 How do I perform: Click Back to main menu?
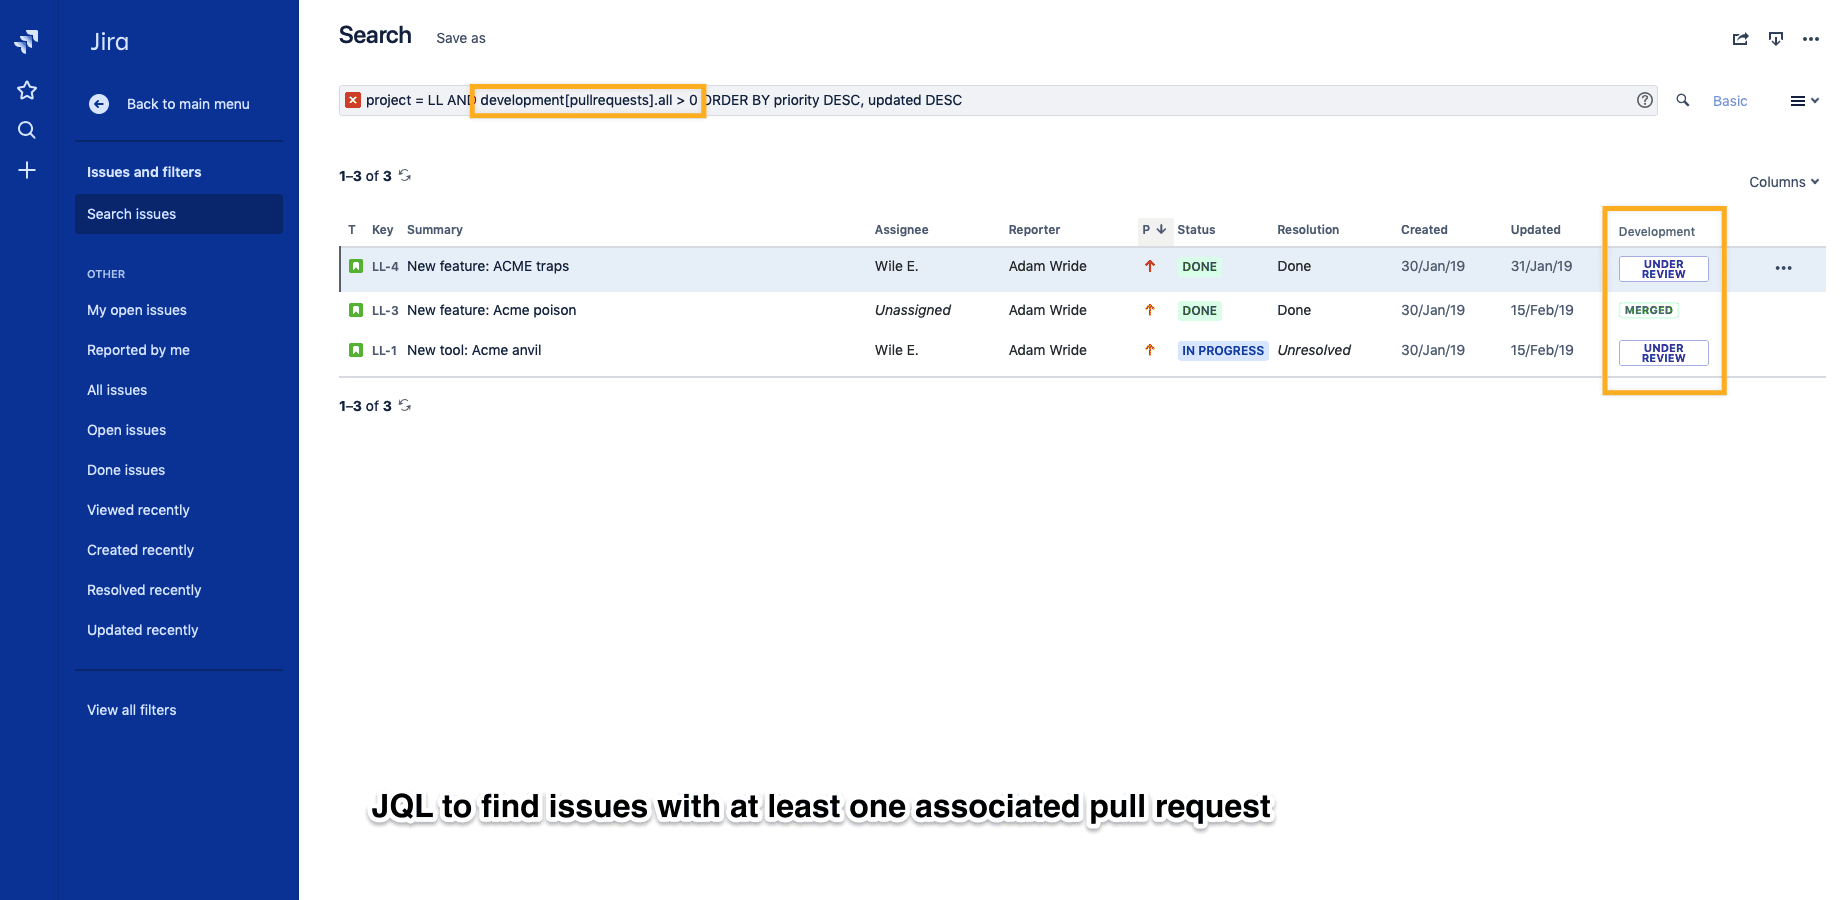pyautogui.click(x=188, y=104)
